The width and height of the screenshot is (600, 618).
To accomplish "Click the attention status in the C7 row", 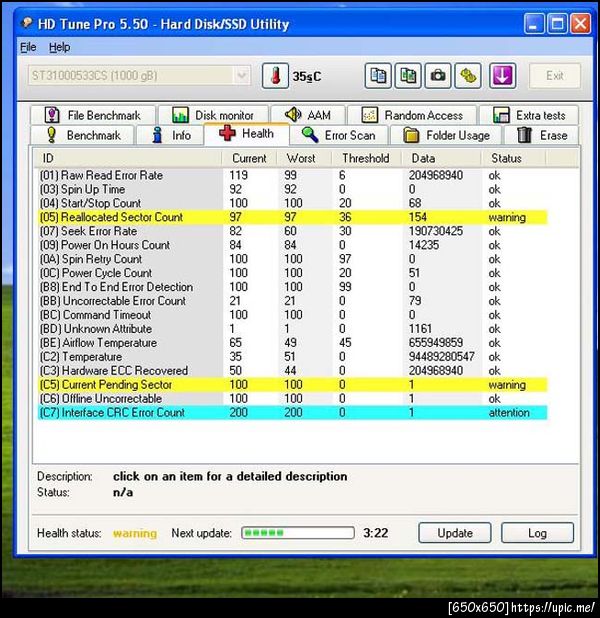I will coord(509,413).
